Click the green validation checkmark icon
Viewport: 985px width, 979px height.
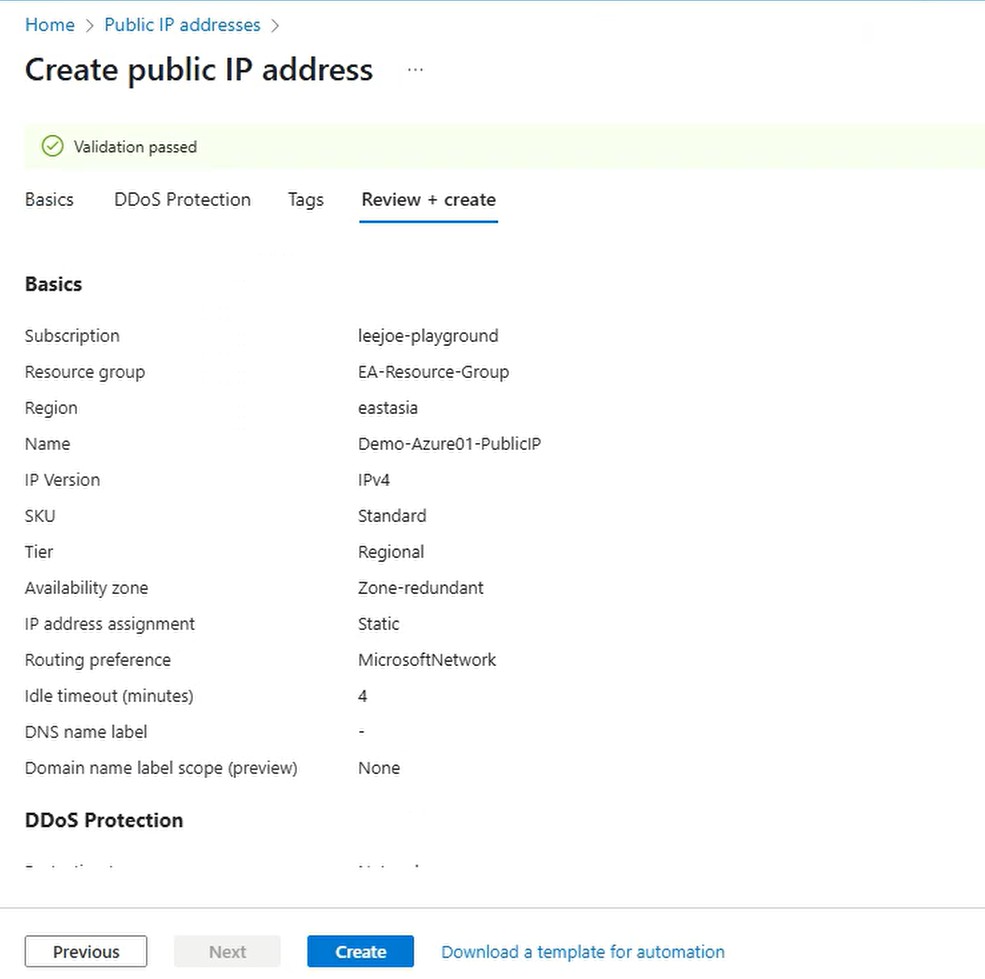click(52, 147)
